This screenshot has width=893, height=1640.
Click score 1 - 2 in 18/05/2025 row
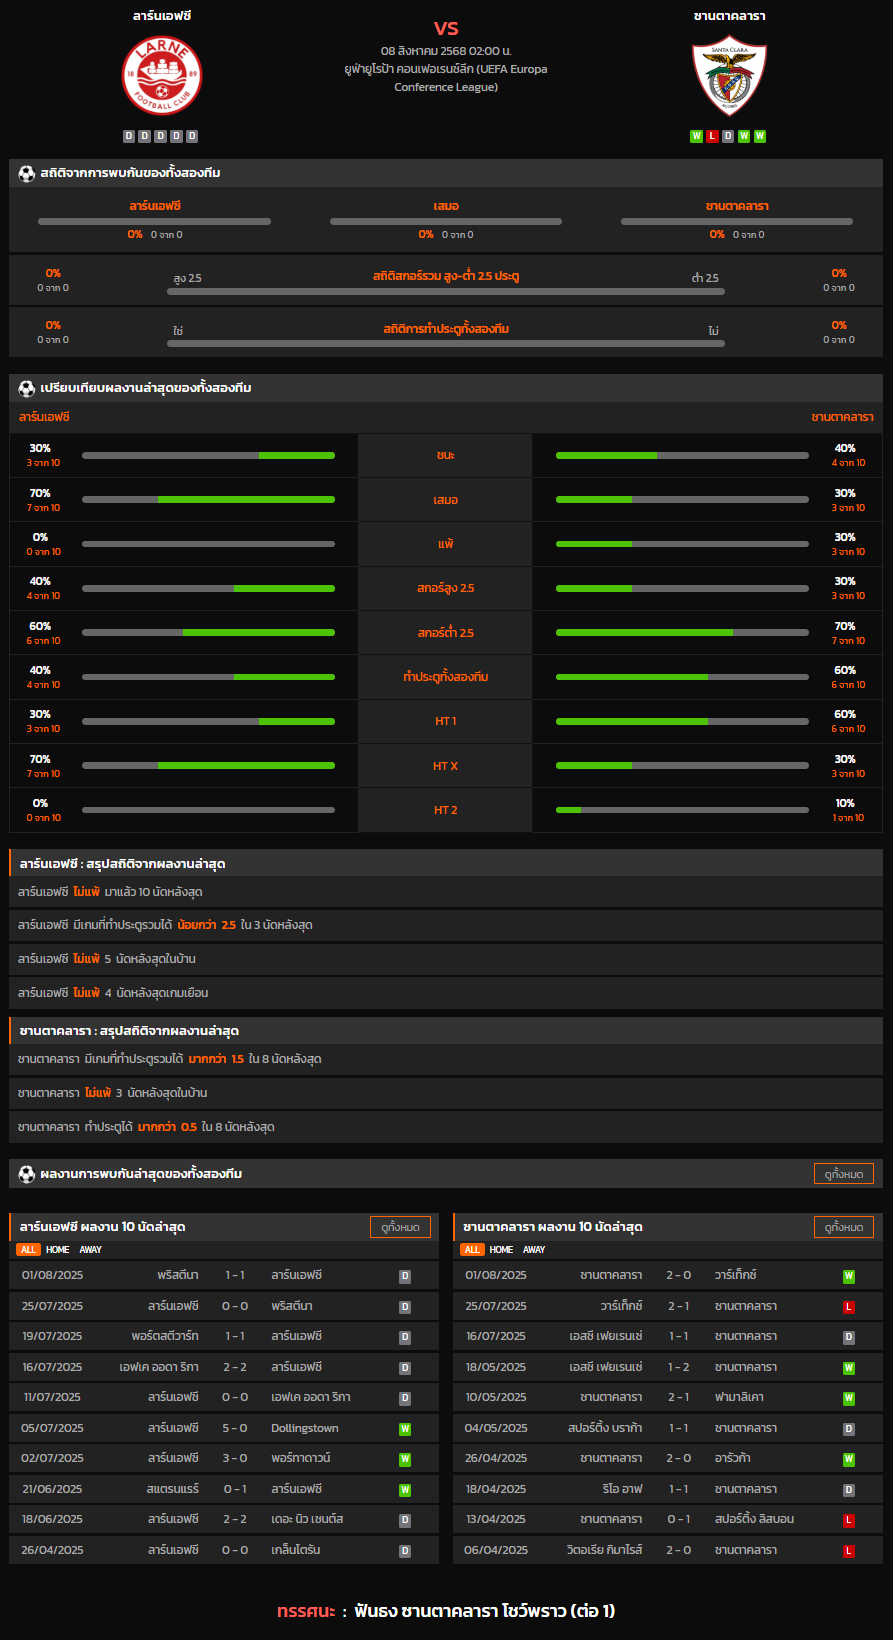pyautogui.click(x=679, y=1367)
